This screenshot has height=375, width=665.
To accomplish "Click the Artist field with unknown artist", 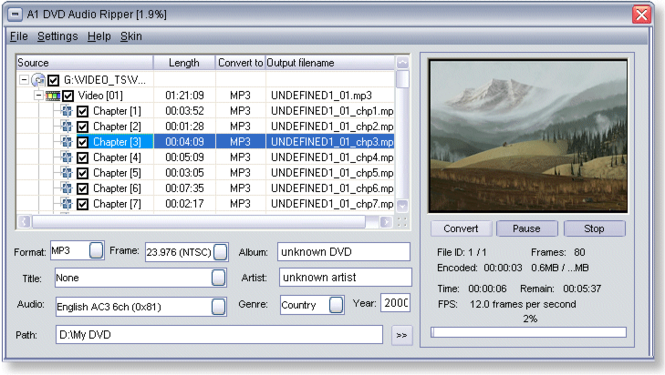I will (345, 277).
